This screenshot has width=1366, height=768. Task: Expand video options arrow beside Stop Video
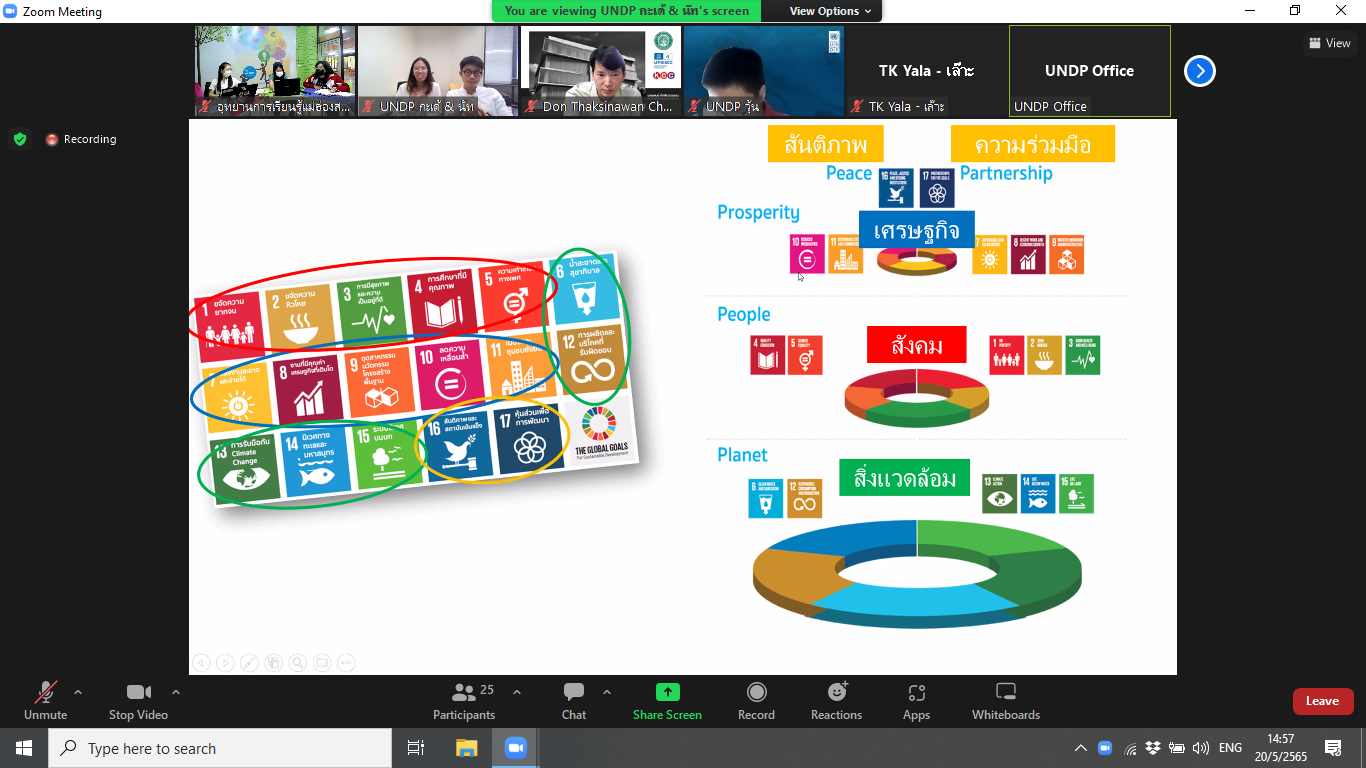click(176, 692)
